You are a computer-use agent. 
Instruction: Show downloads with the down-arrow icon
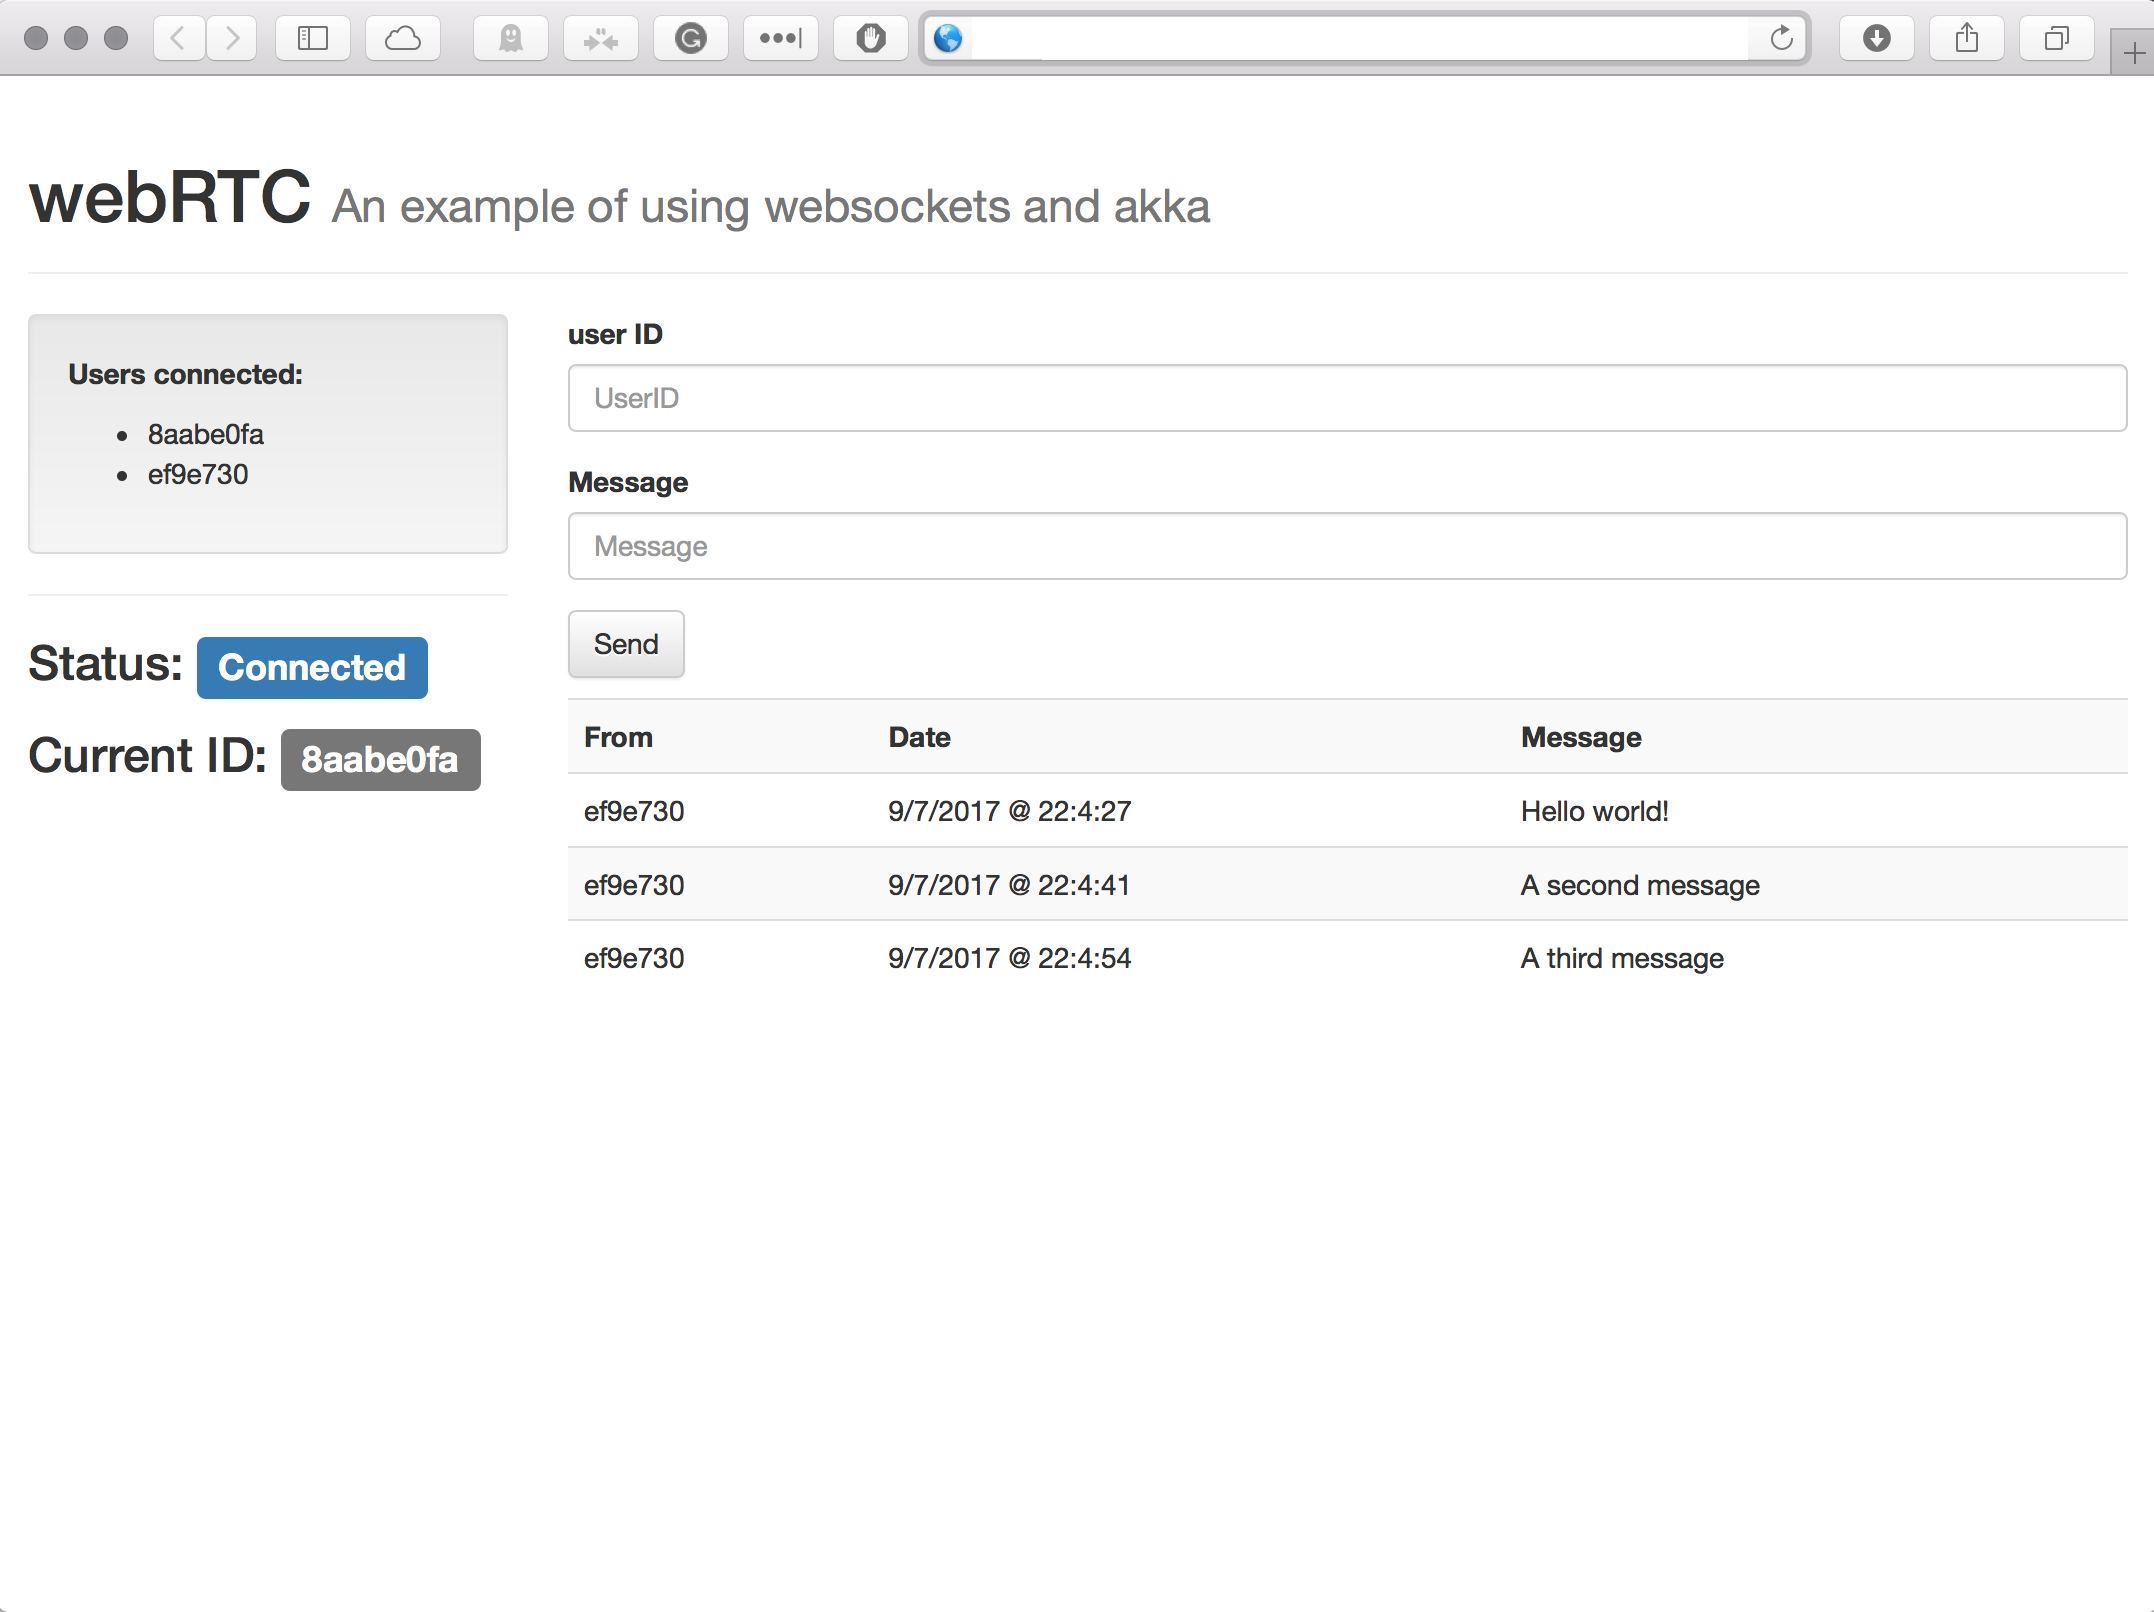click(x=1876, y=38)
